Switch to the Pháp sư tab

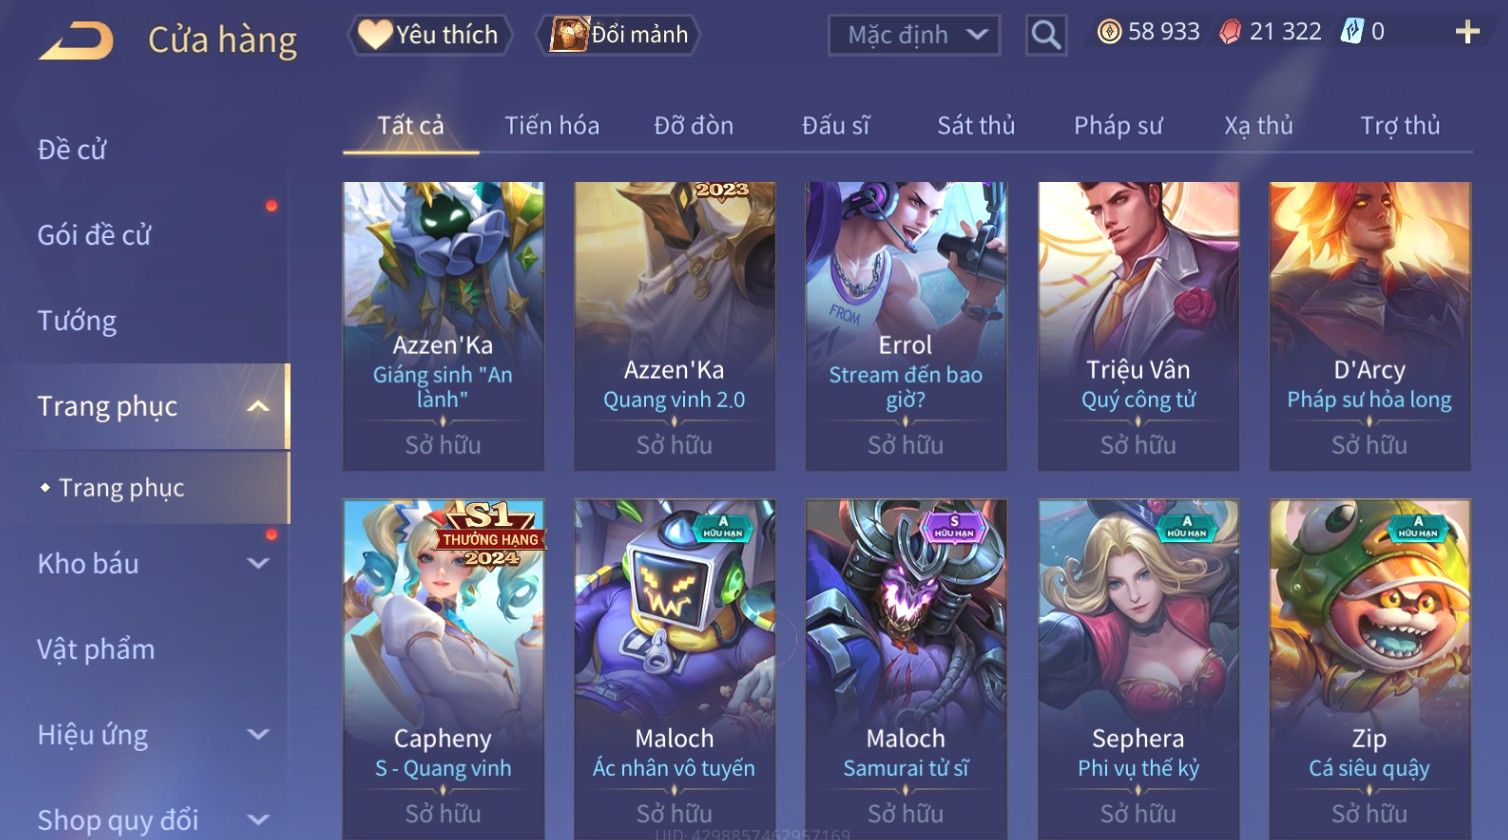coord(1118,125)
